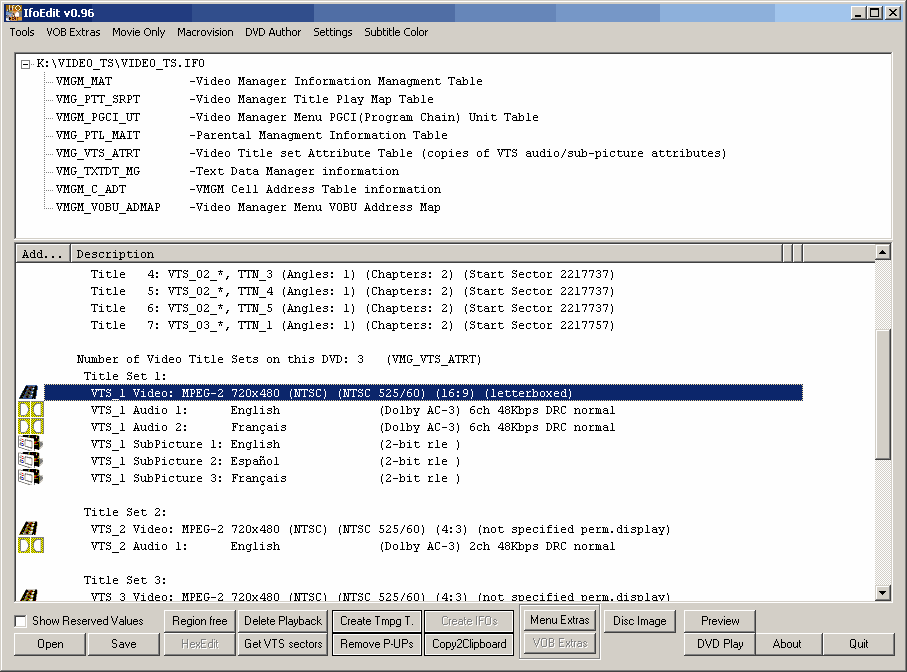This screenshot has height=672, width=907.
Task: Open the Settings menu
Action: tap(333, 32)
